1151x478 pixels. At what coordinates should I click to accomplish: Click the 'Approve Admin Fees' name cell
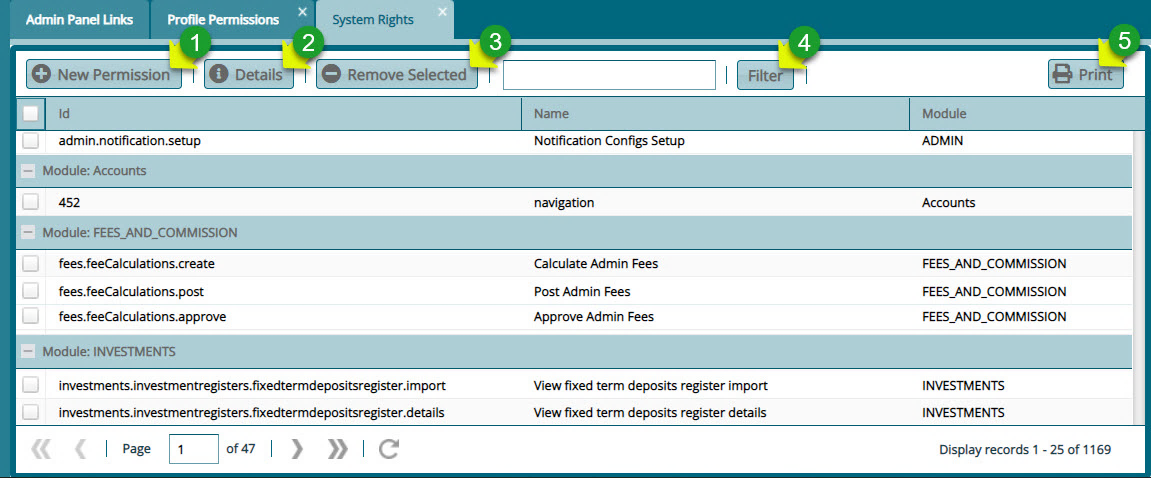click(x=594, y=316)
